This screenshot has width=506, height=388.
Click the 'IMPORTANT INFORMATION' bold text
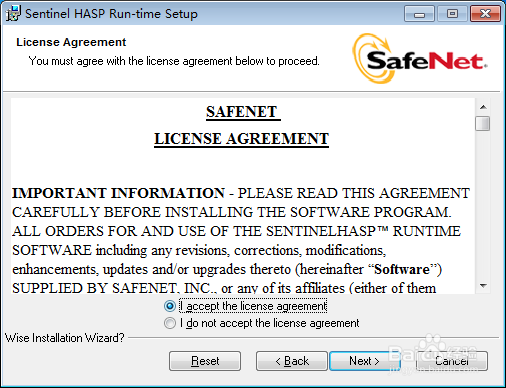119,193
